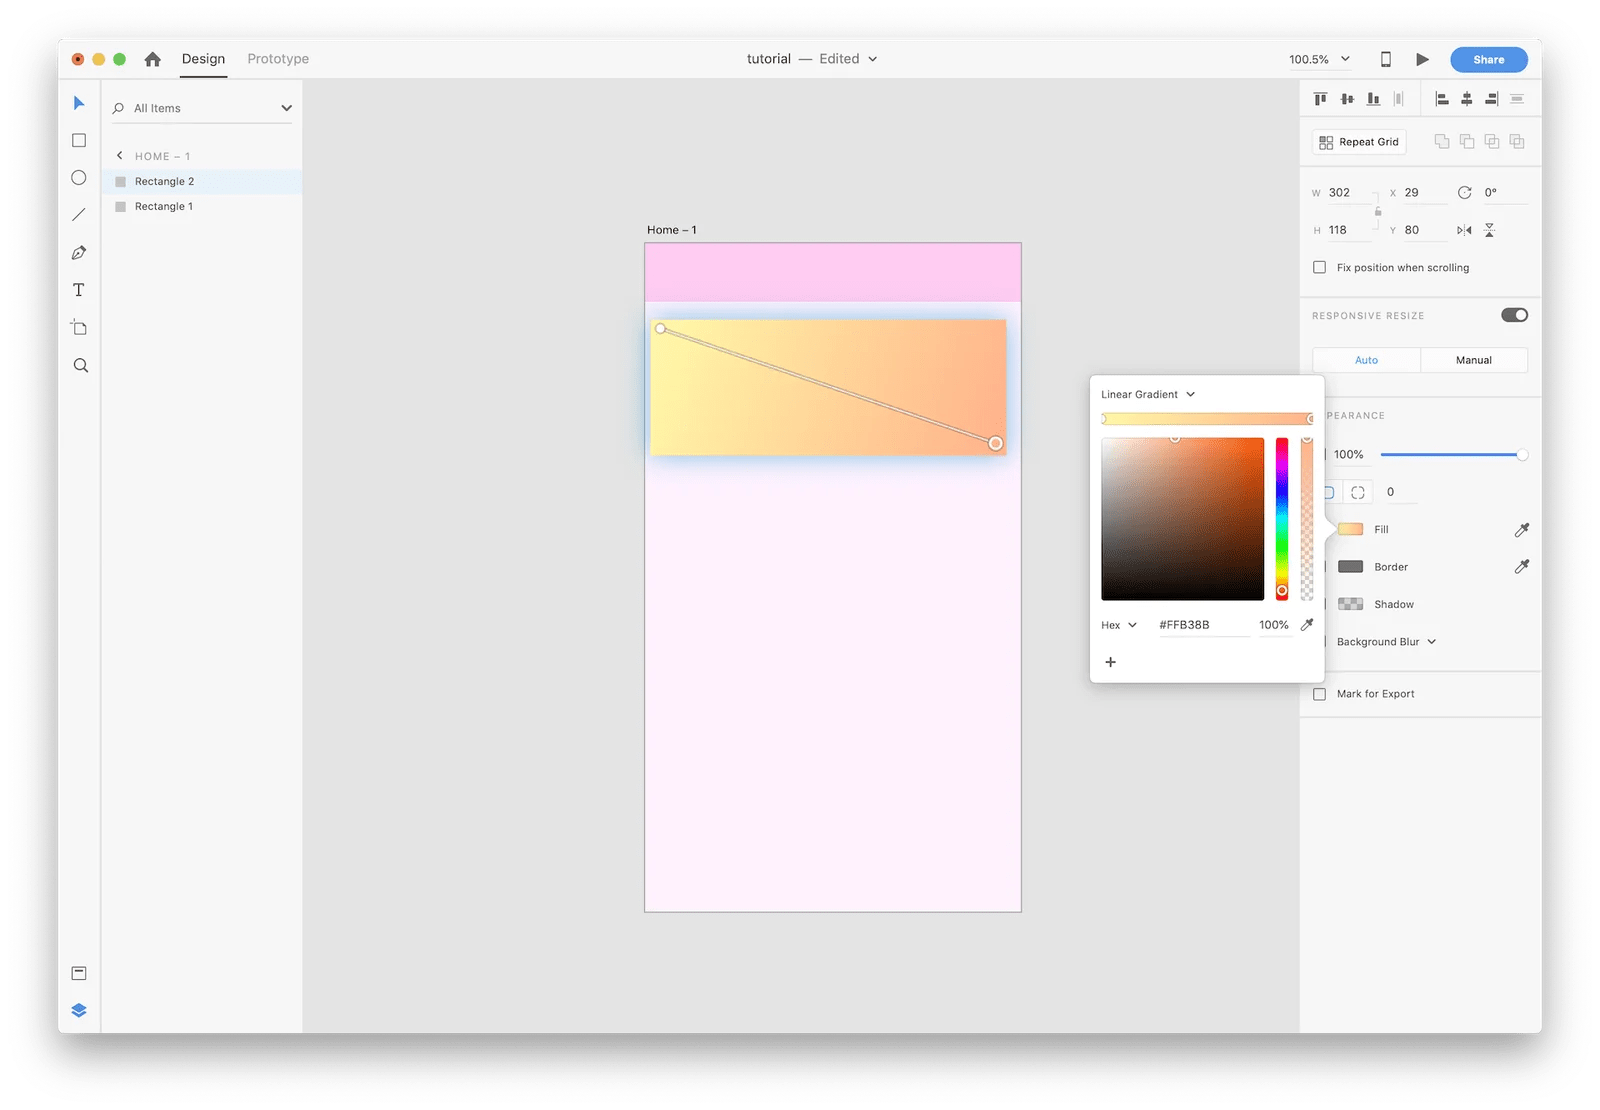1600x1110 pixels.
Task: Click the boolean Subtract operation icon
Action: pyautogui.click(x=1467, y=142)
